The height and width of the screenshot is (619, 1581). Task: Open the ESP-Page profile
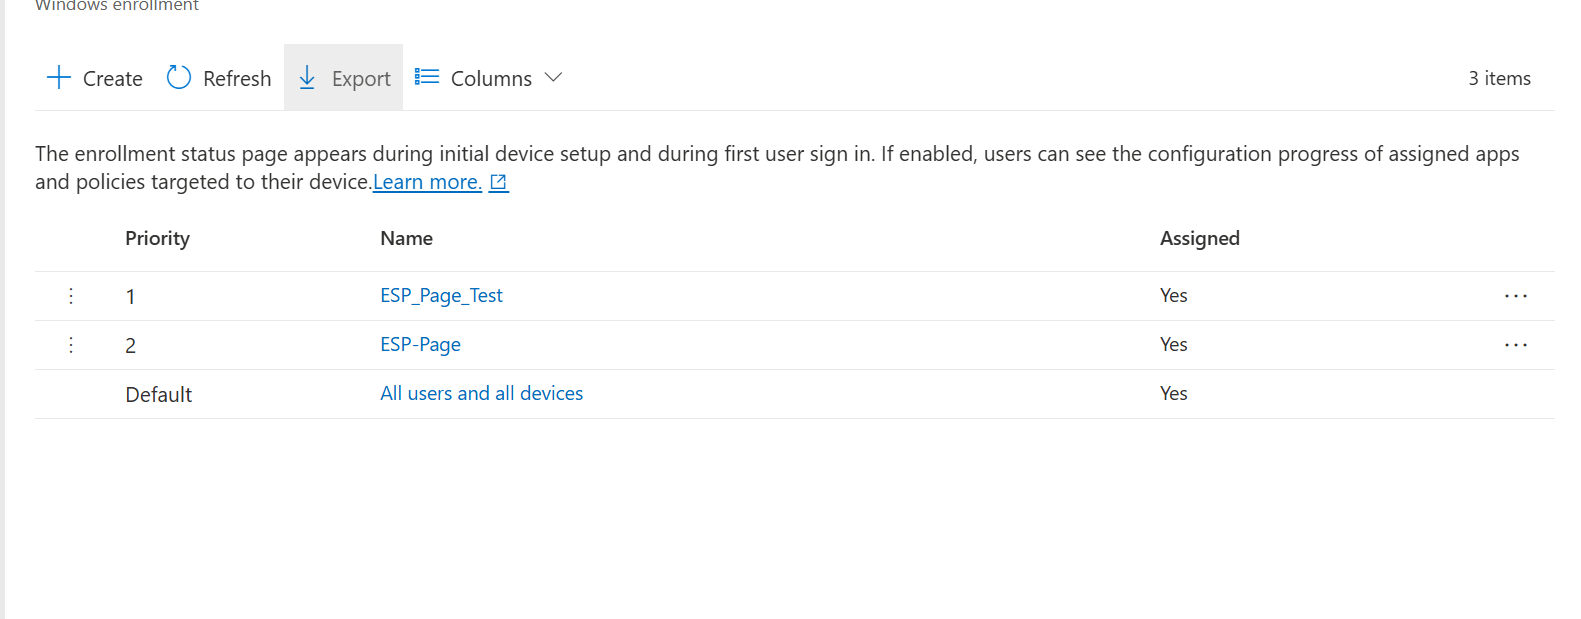point(420,344)
